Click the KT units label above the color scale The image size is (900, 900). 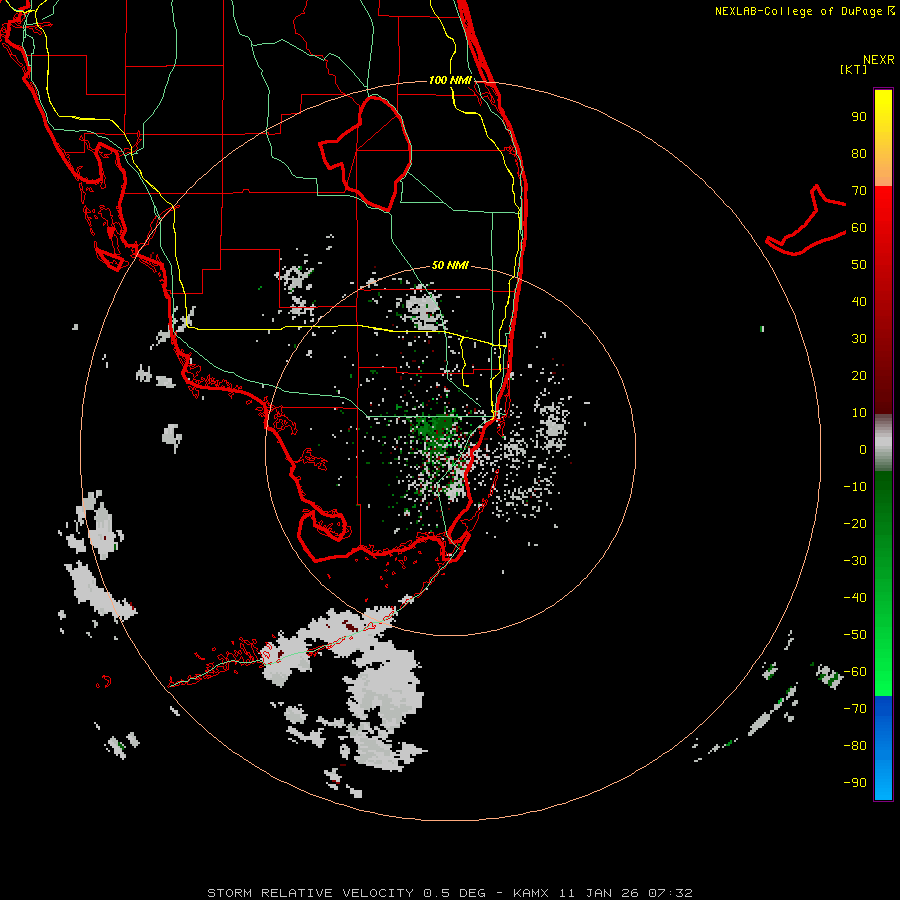pyautogui.click(x=854, y=69)
